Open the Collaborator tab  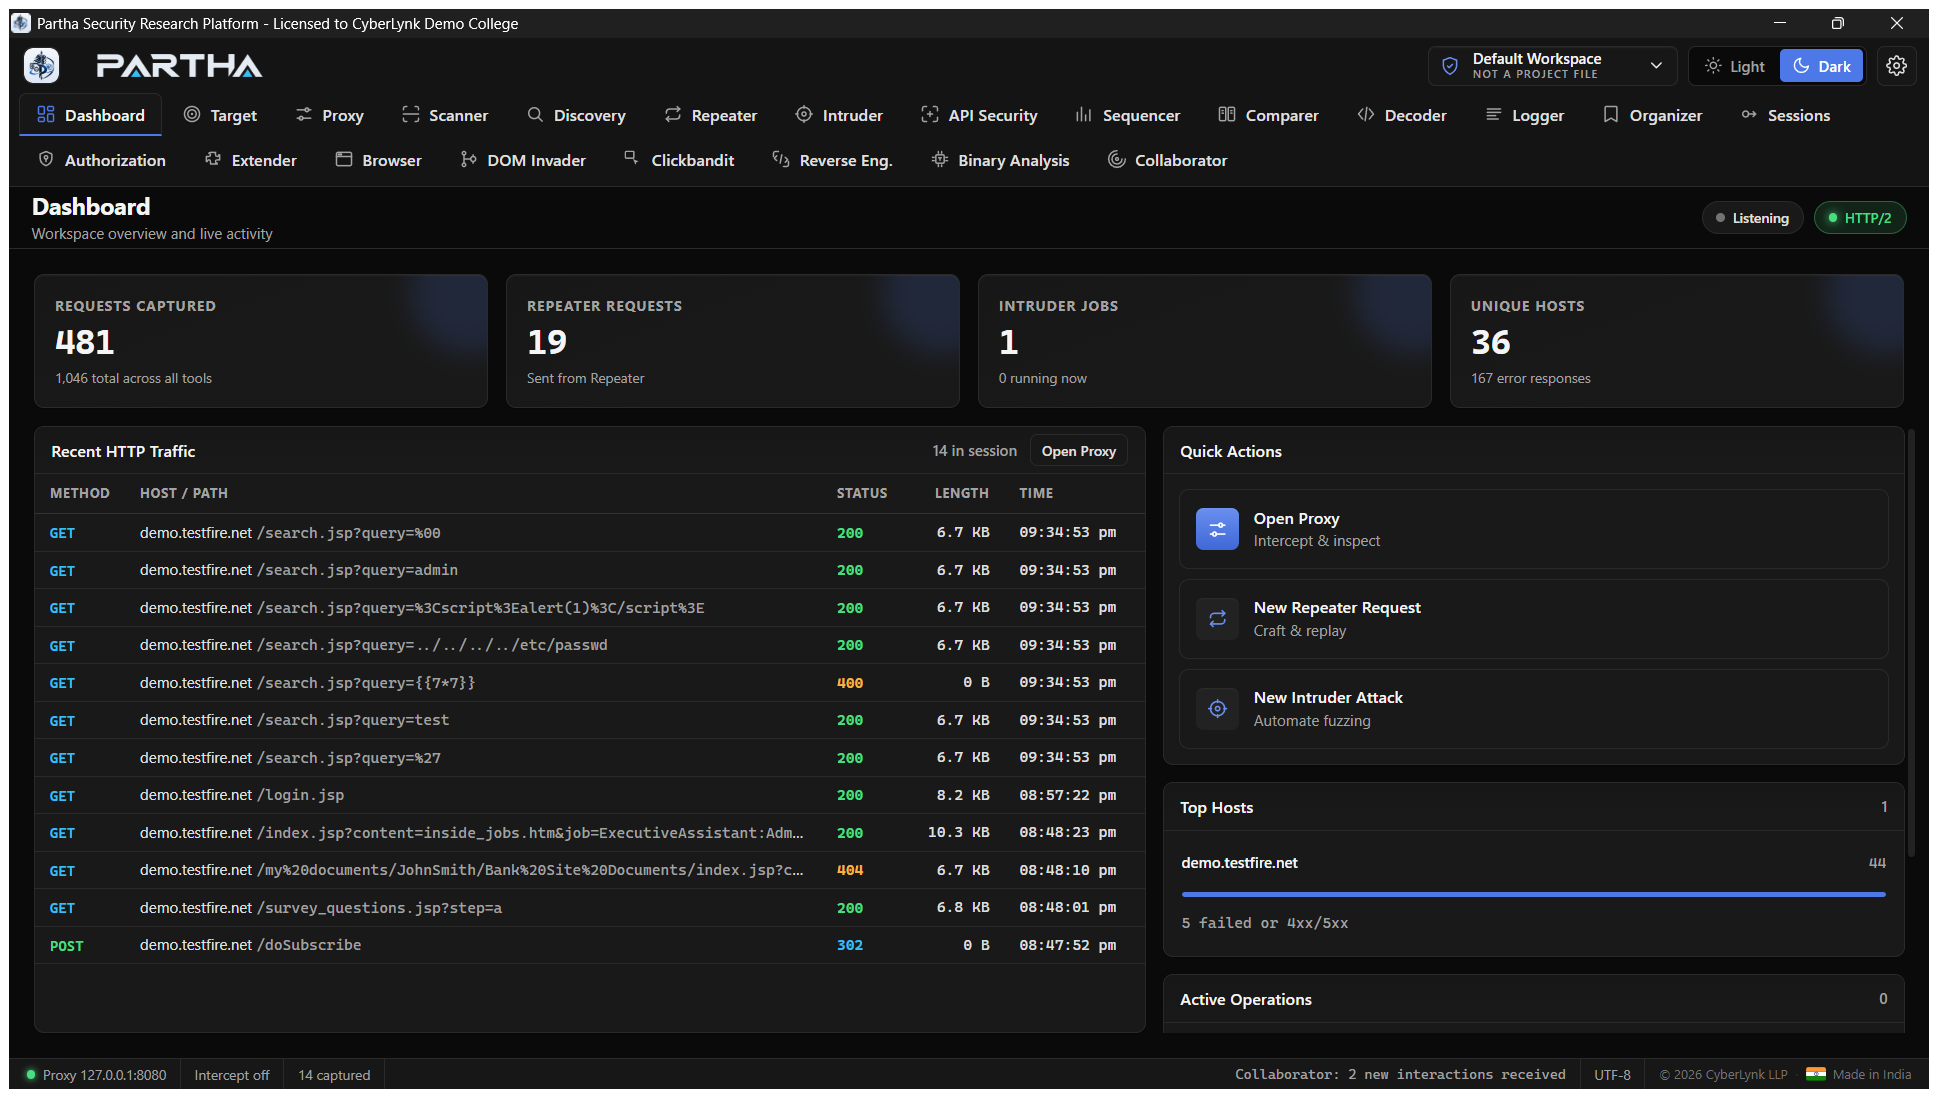(x=1167, y=160)
